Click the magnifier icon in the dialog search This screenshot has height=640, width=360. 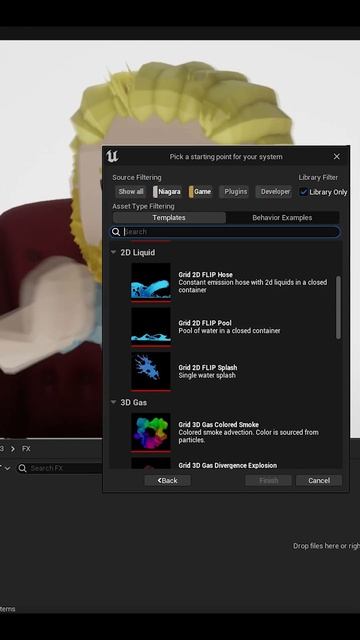click(x=116, y=232)
